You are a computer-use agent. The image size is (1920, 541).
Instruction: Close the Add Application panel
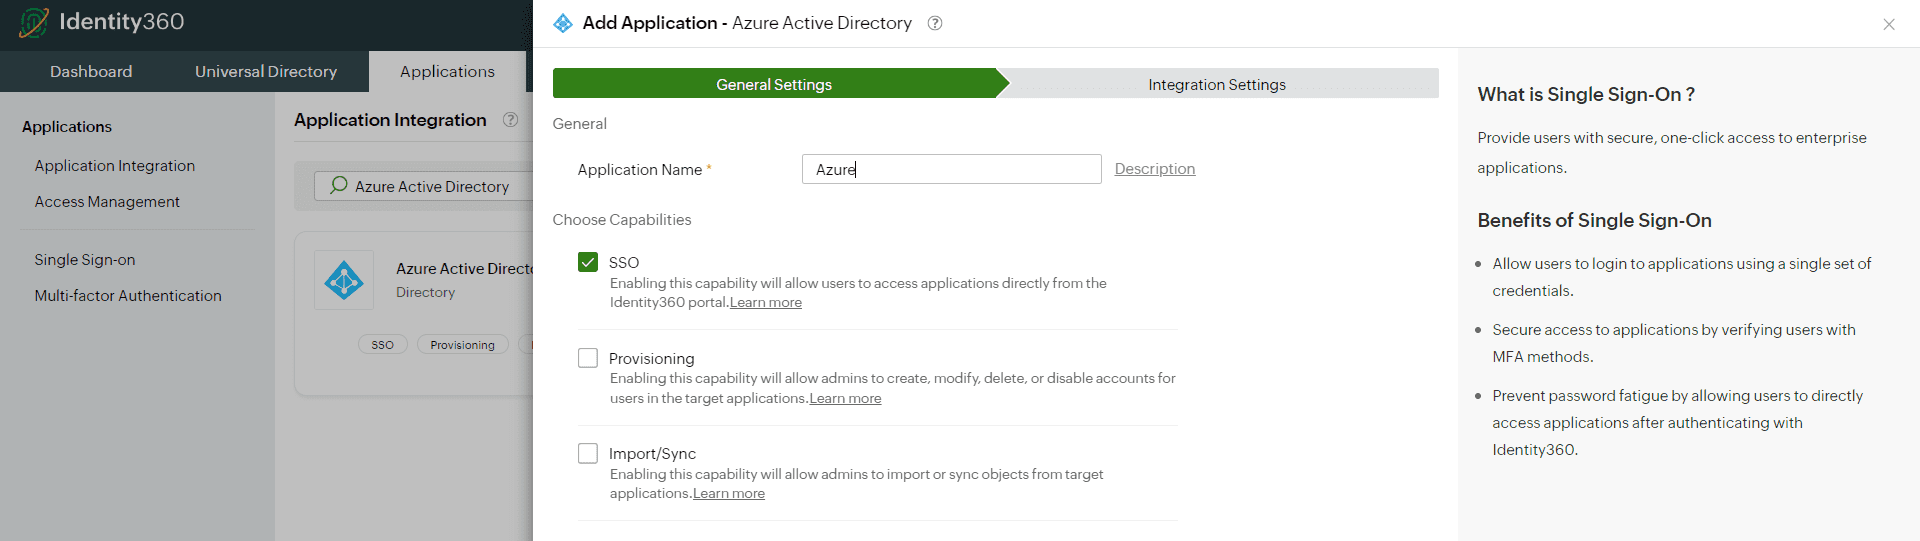coord(1888,24)
